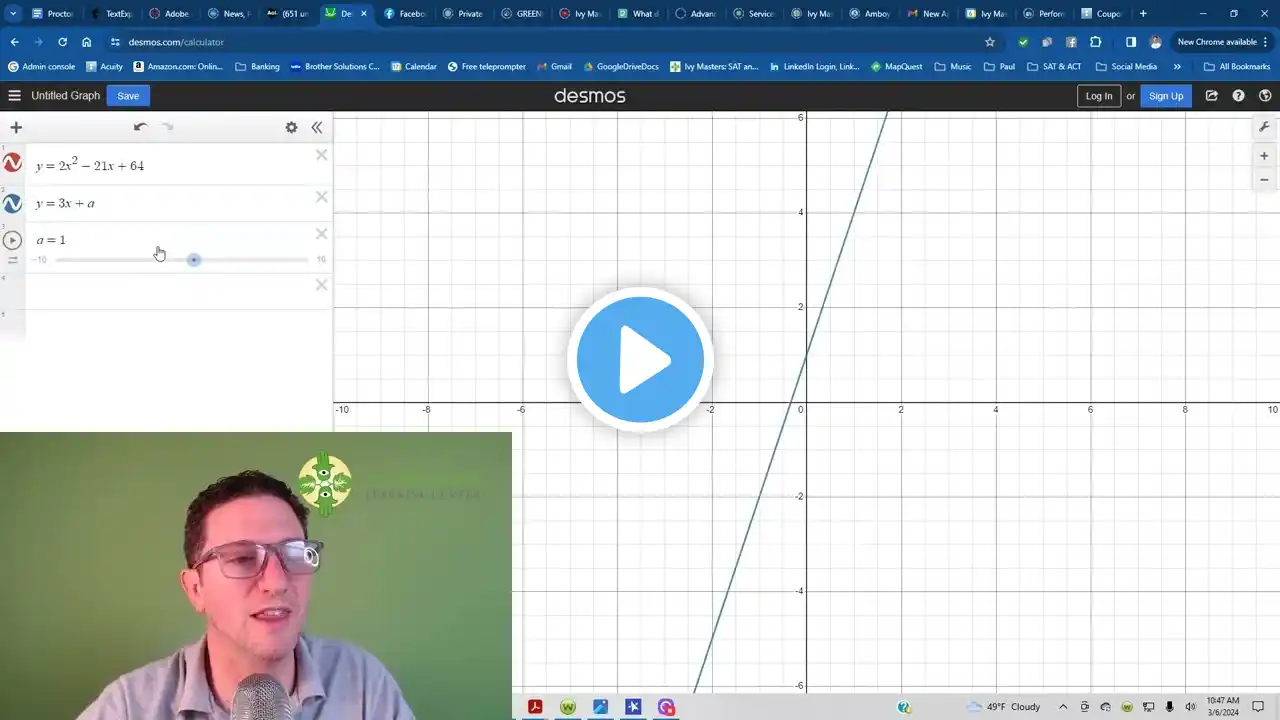Set the slider maximum value 10

tap(321, 260)
